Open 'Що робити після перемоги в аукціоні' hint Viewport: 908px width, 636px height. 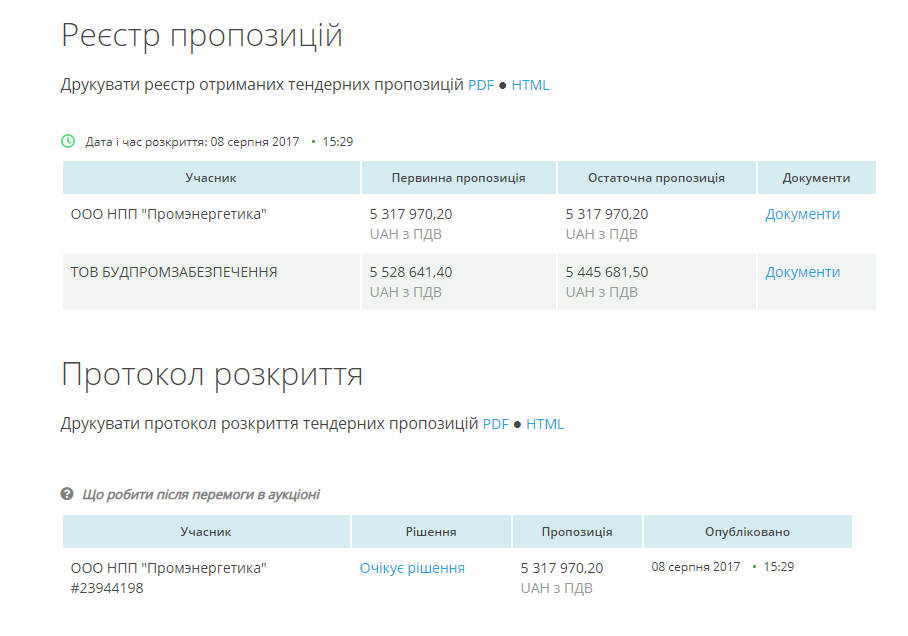[201, 495]
